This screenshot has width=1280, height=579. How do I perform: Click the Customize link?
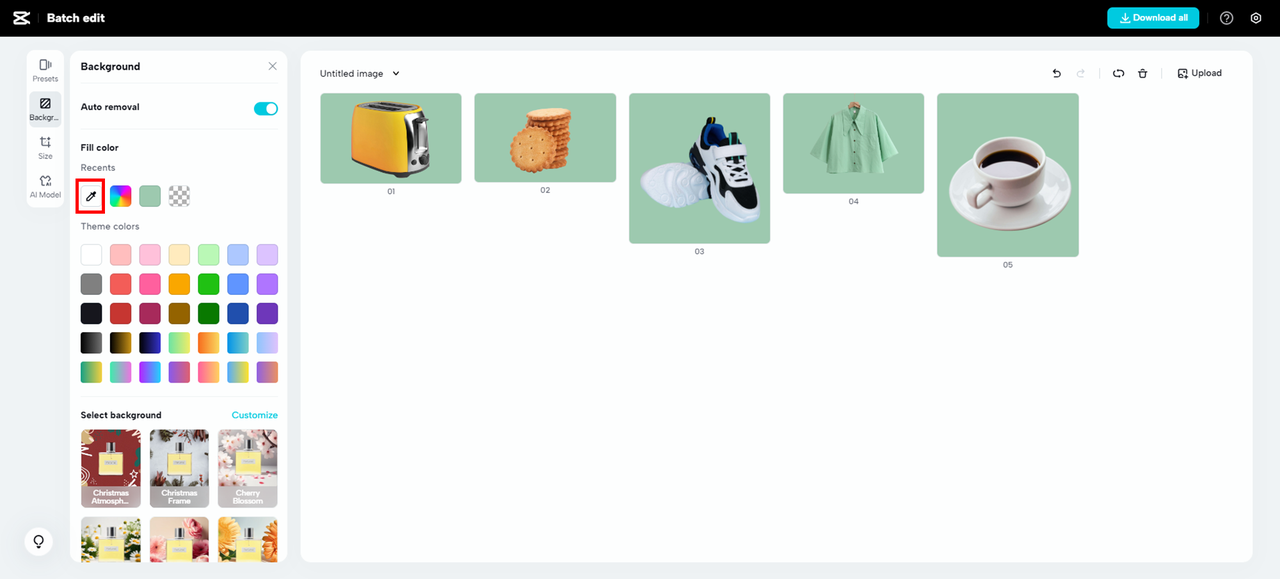pyautogui.click(x=255, y=415)
